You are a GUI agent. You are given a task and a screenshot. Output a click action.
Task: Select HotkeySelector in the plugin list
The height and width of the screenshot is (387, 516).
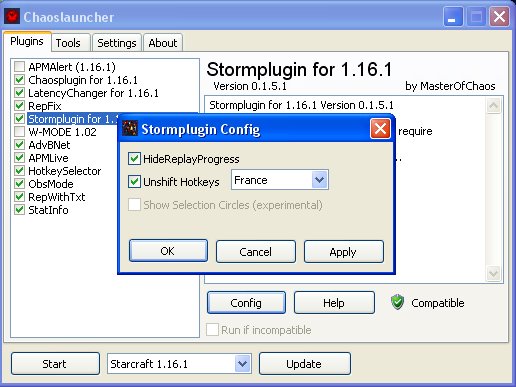pyautogui.click(x=64, y=171)
